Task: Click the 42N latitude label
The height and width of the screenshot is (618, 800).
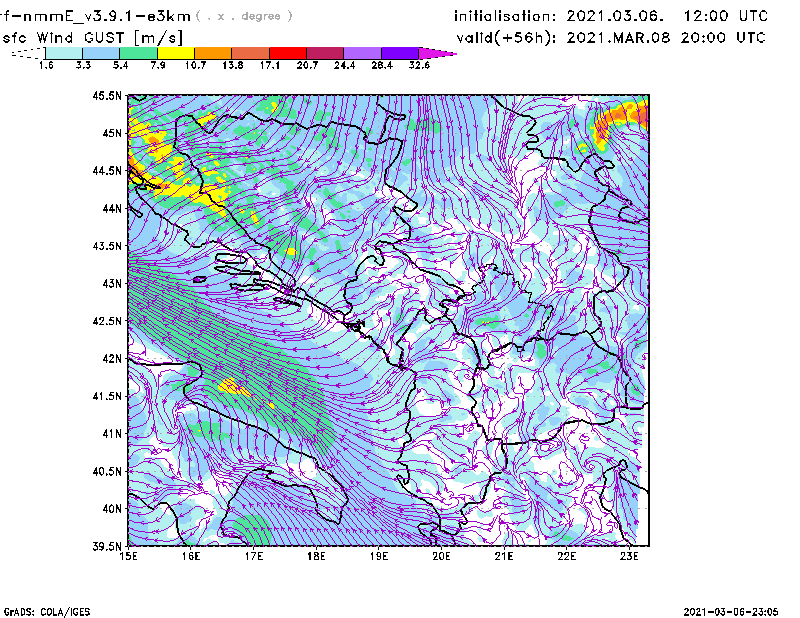Action: pyautogui.click(x=112, y=358)
